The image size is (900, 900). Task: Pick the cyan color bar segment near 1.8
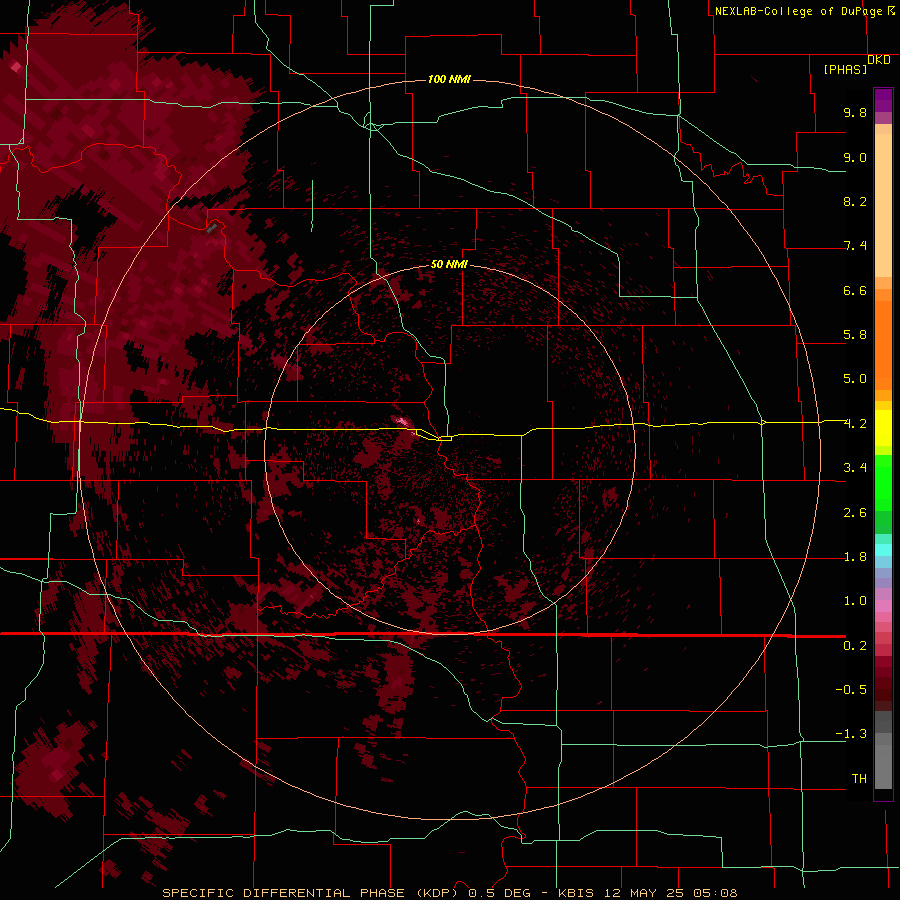(883, 550)
